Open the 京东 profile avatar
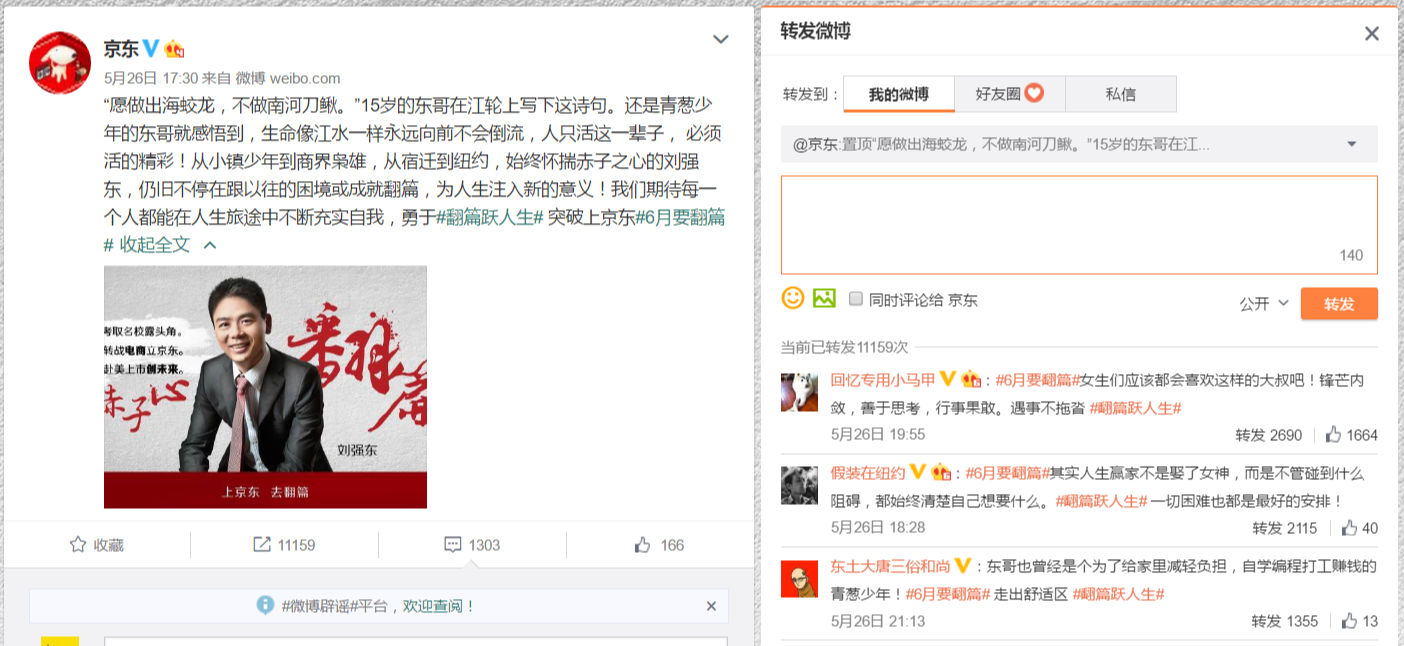The image size is (1404, 646). 60,62
